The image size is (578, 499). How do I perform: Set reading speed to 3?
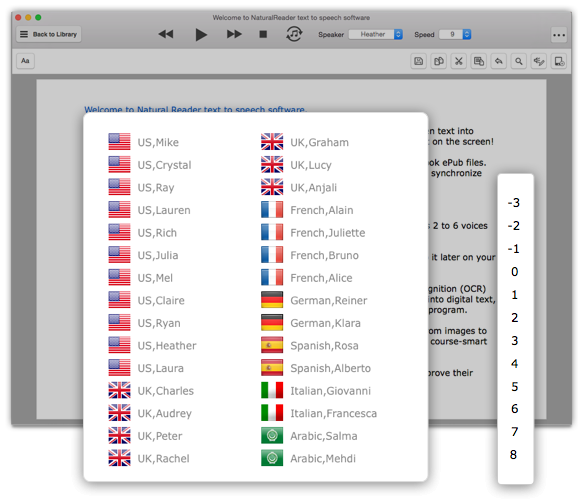click(515, 340)
